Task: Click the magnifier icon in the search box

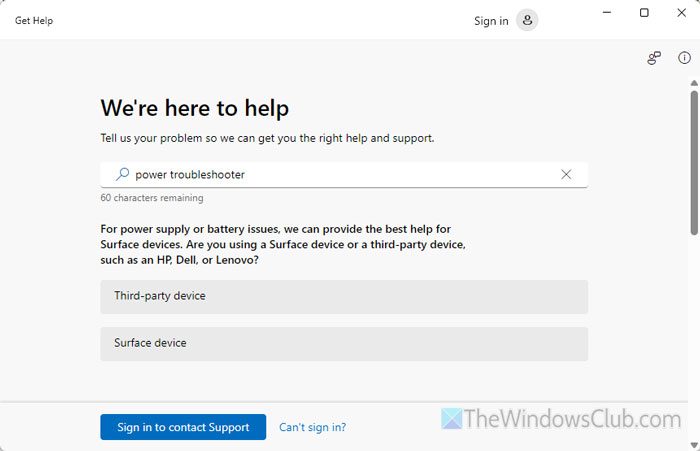Action: click(x=123, y=174)
